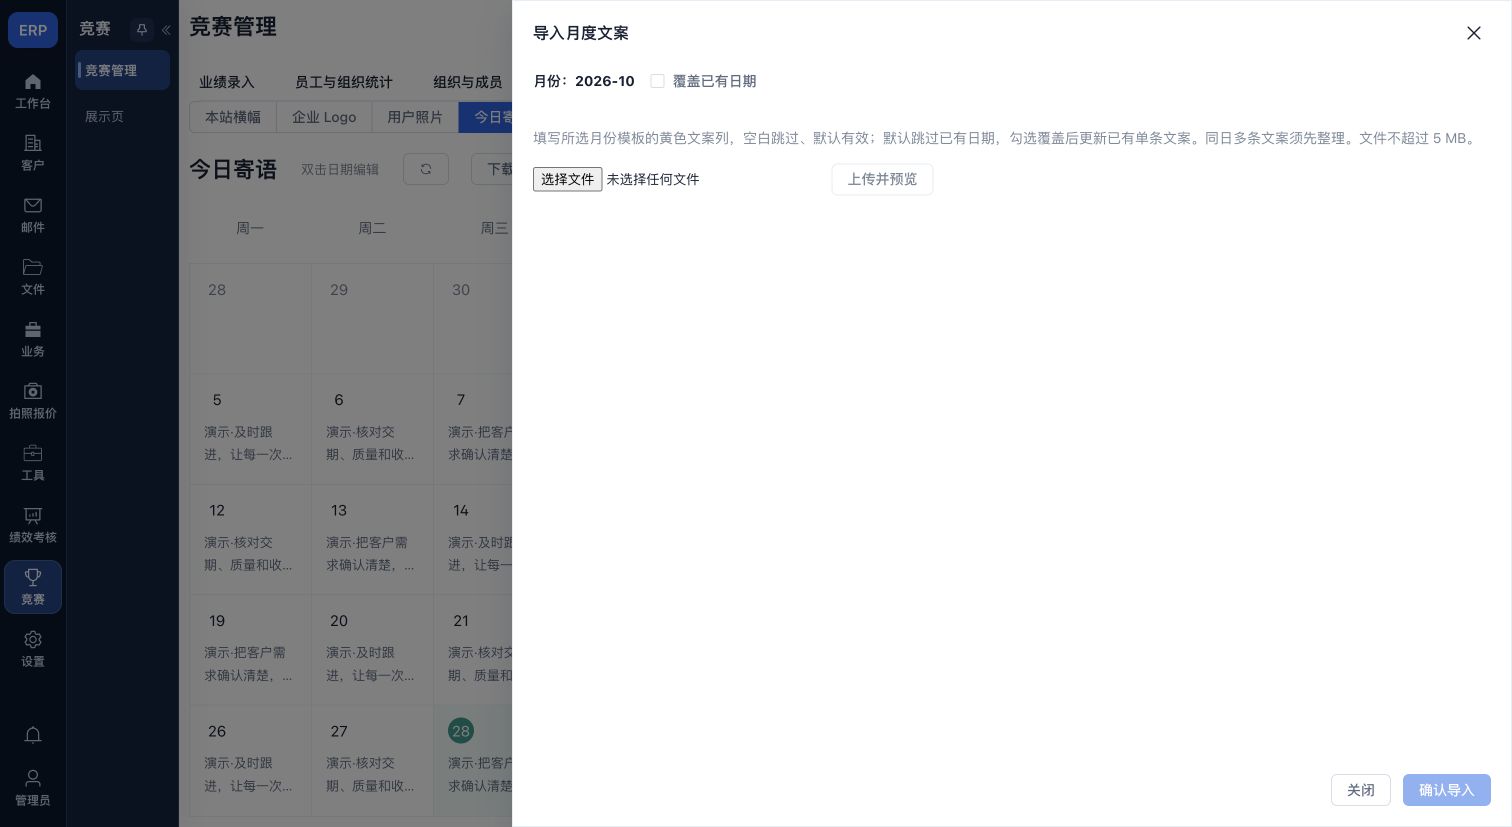Click the 关闭 button

click(1361, 790)
